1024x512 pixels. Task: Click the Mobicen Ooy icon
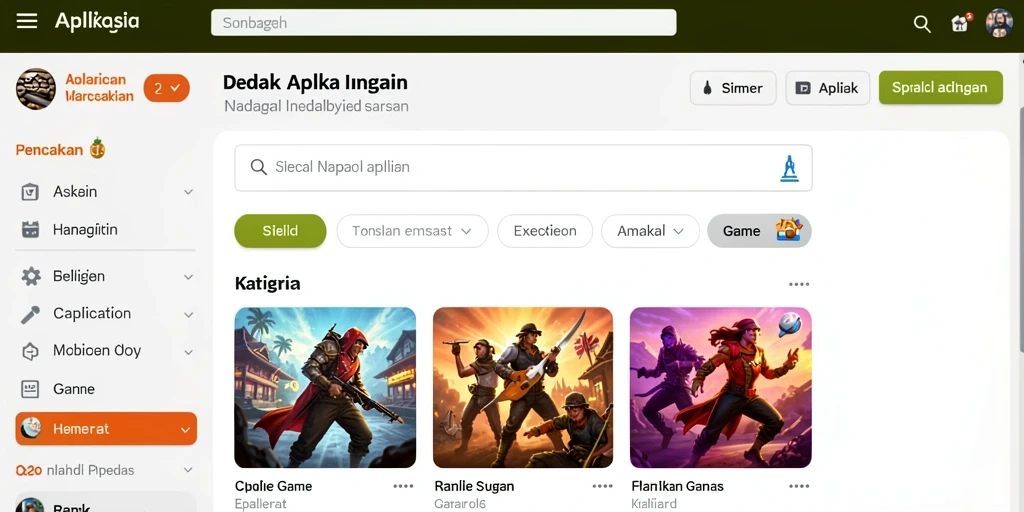pos(31,351)
